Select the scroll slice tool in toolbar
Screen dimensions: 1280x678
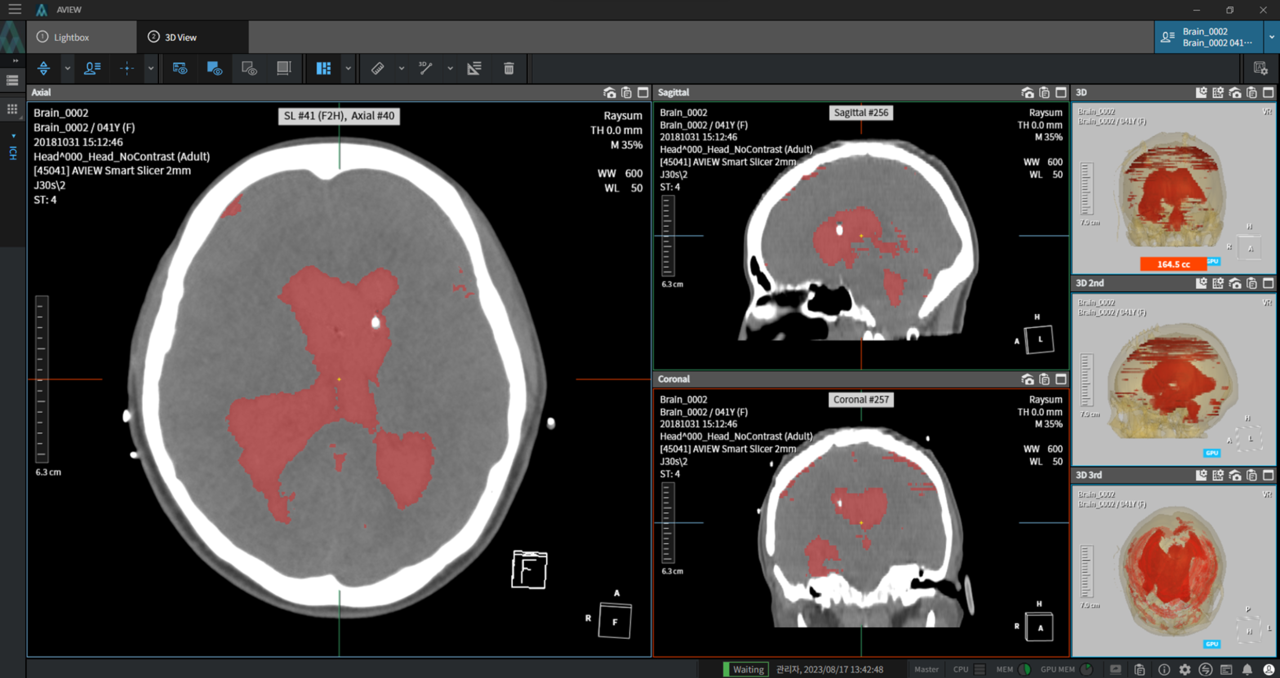pyautogui.click(x=43, y=68)
